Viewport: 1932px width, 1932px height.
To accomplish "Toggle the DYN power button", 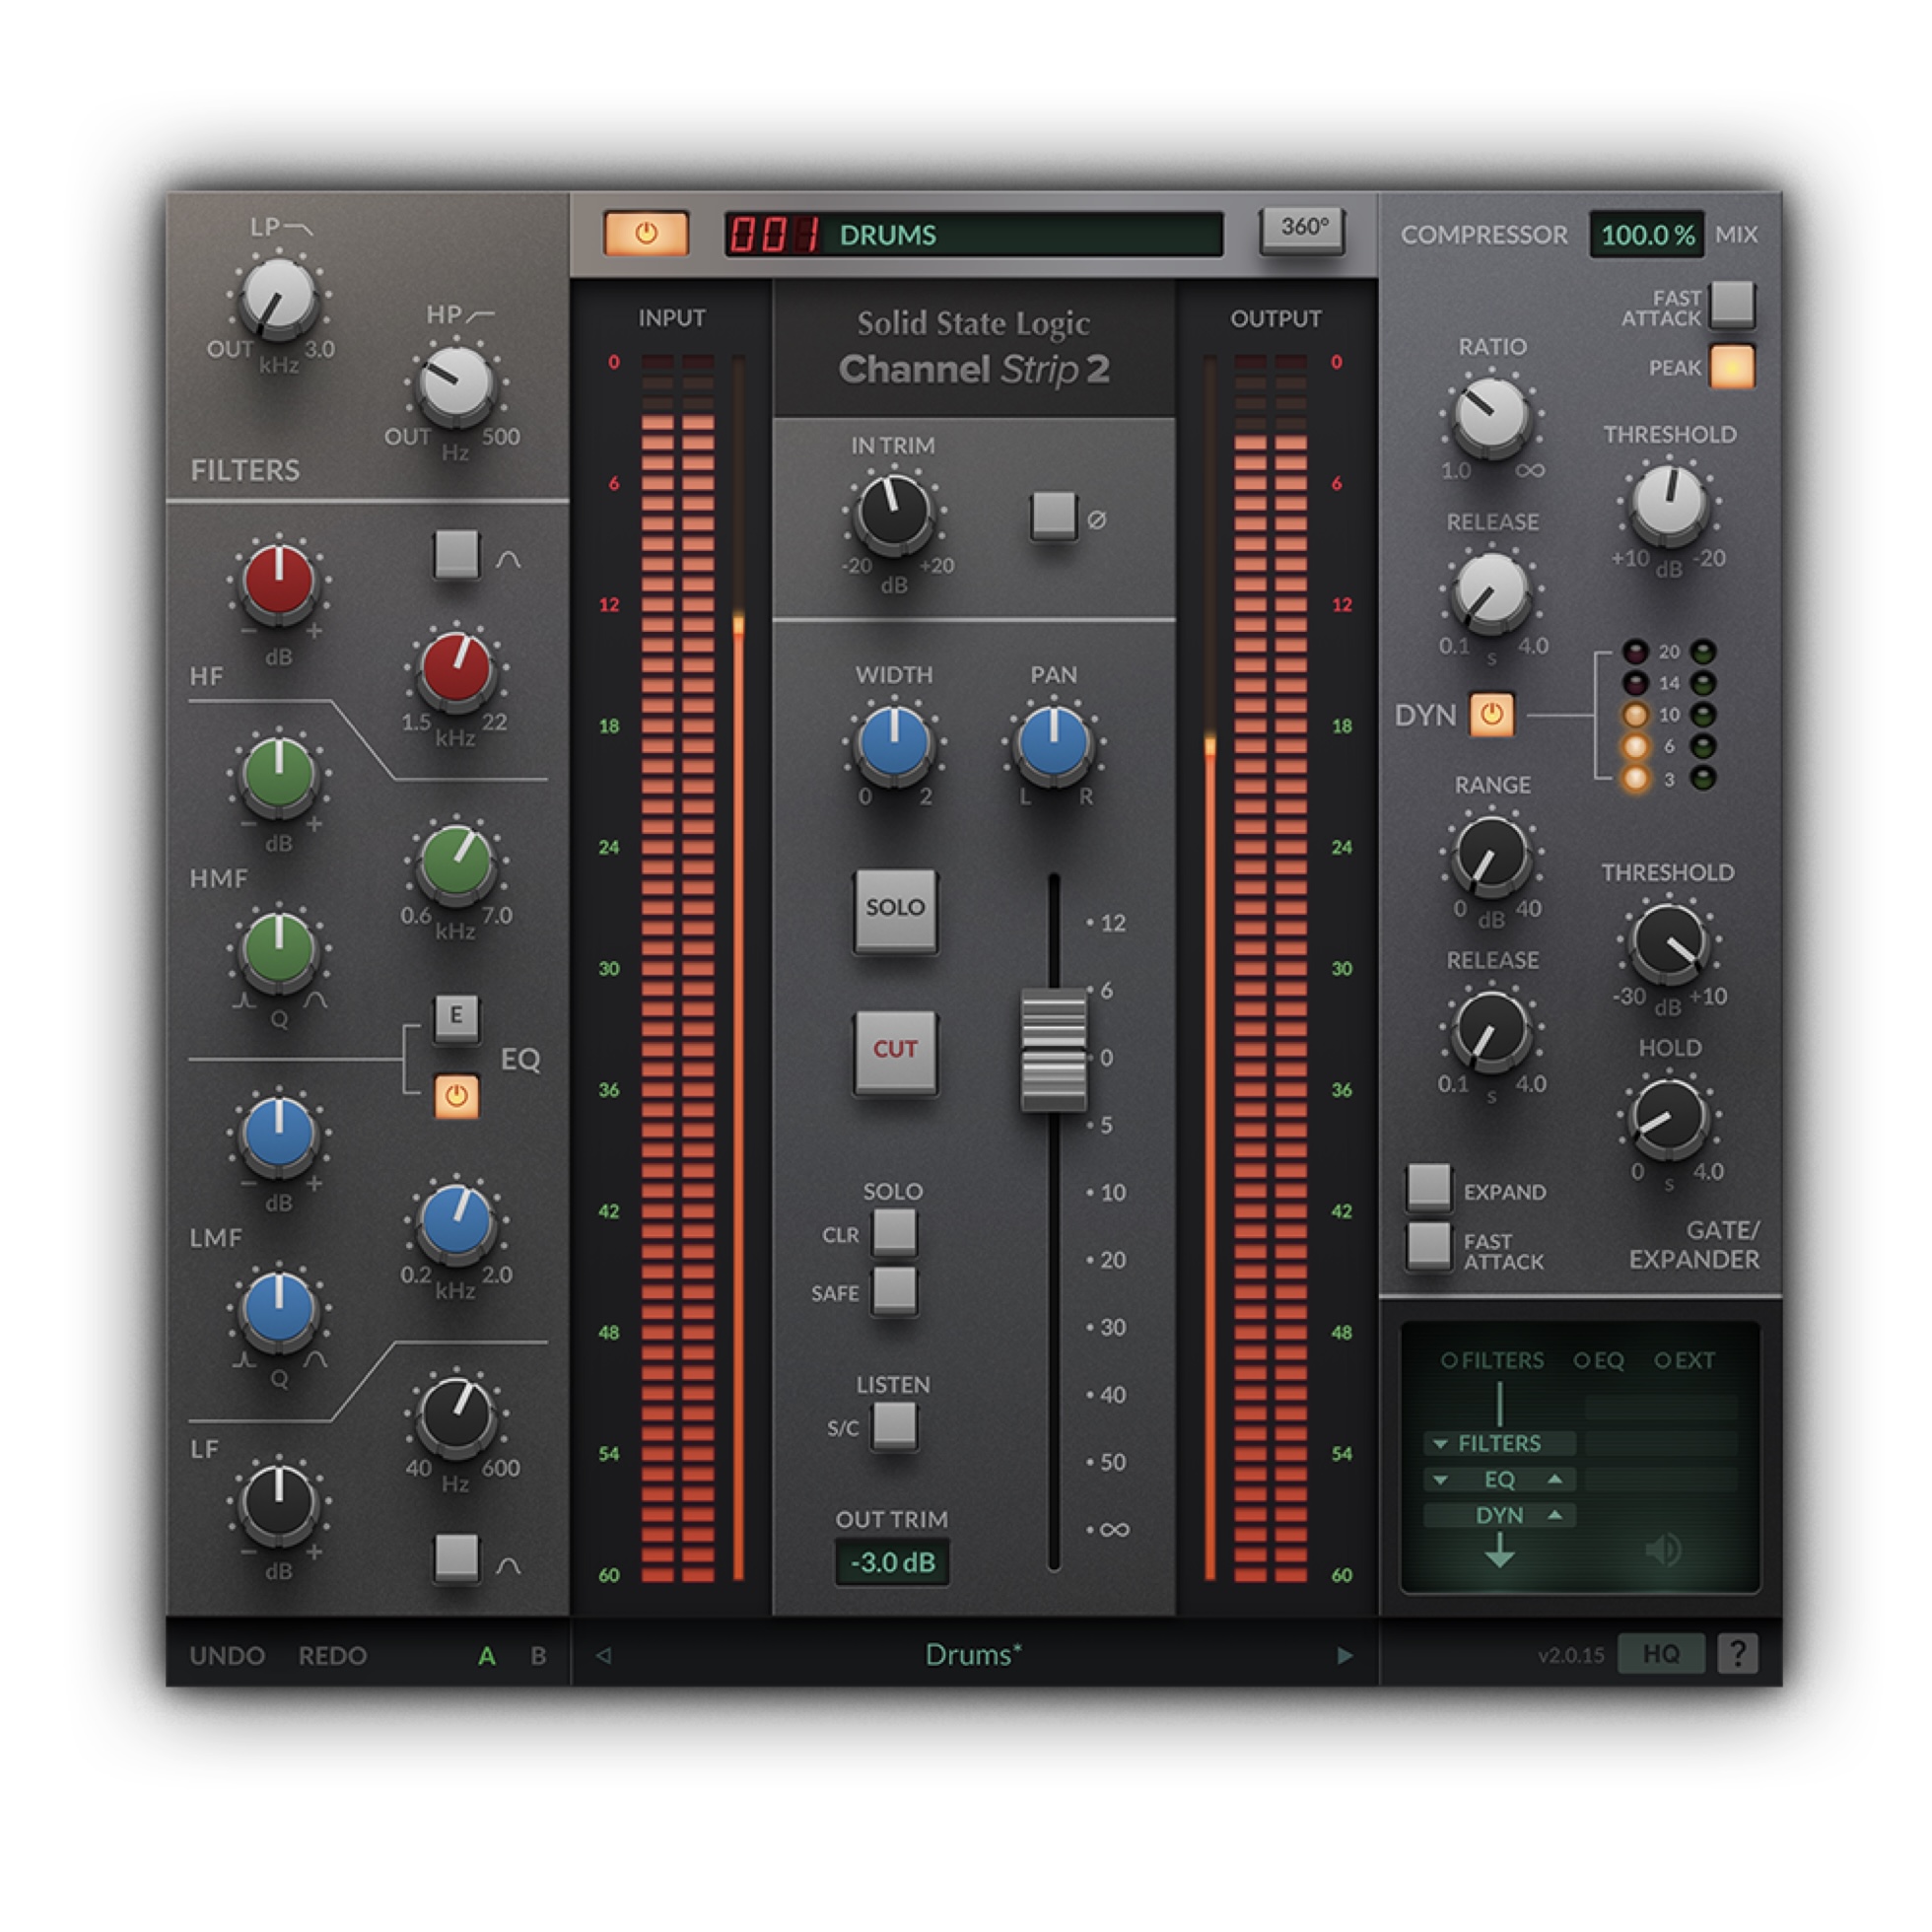I will 1491,714.
